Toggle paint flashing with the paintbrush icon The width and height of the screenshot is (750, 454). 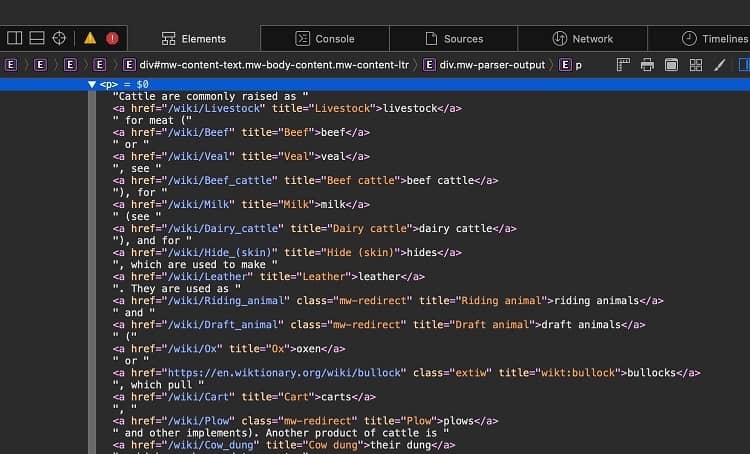point(718,65)
